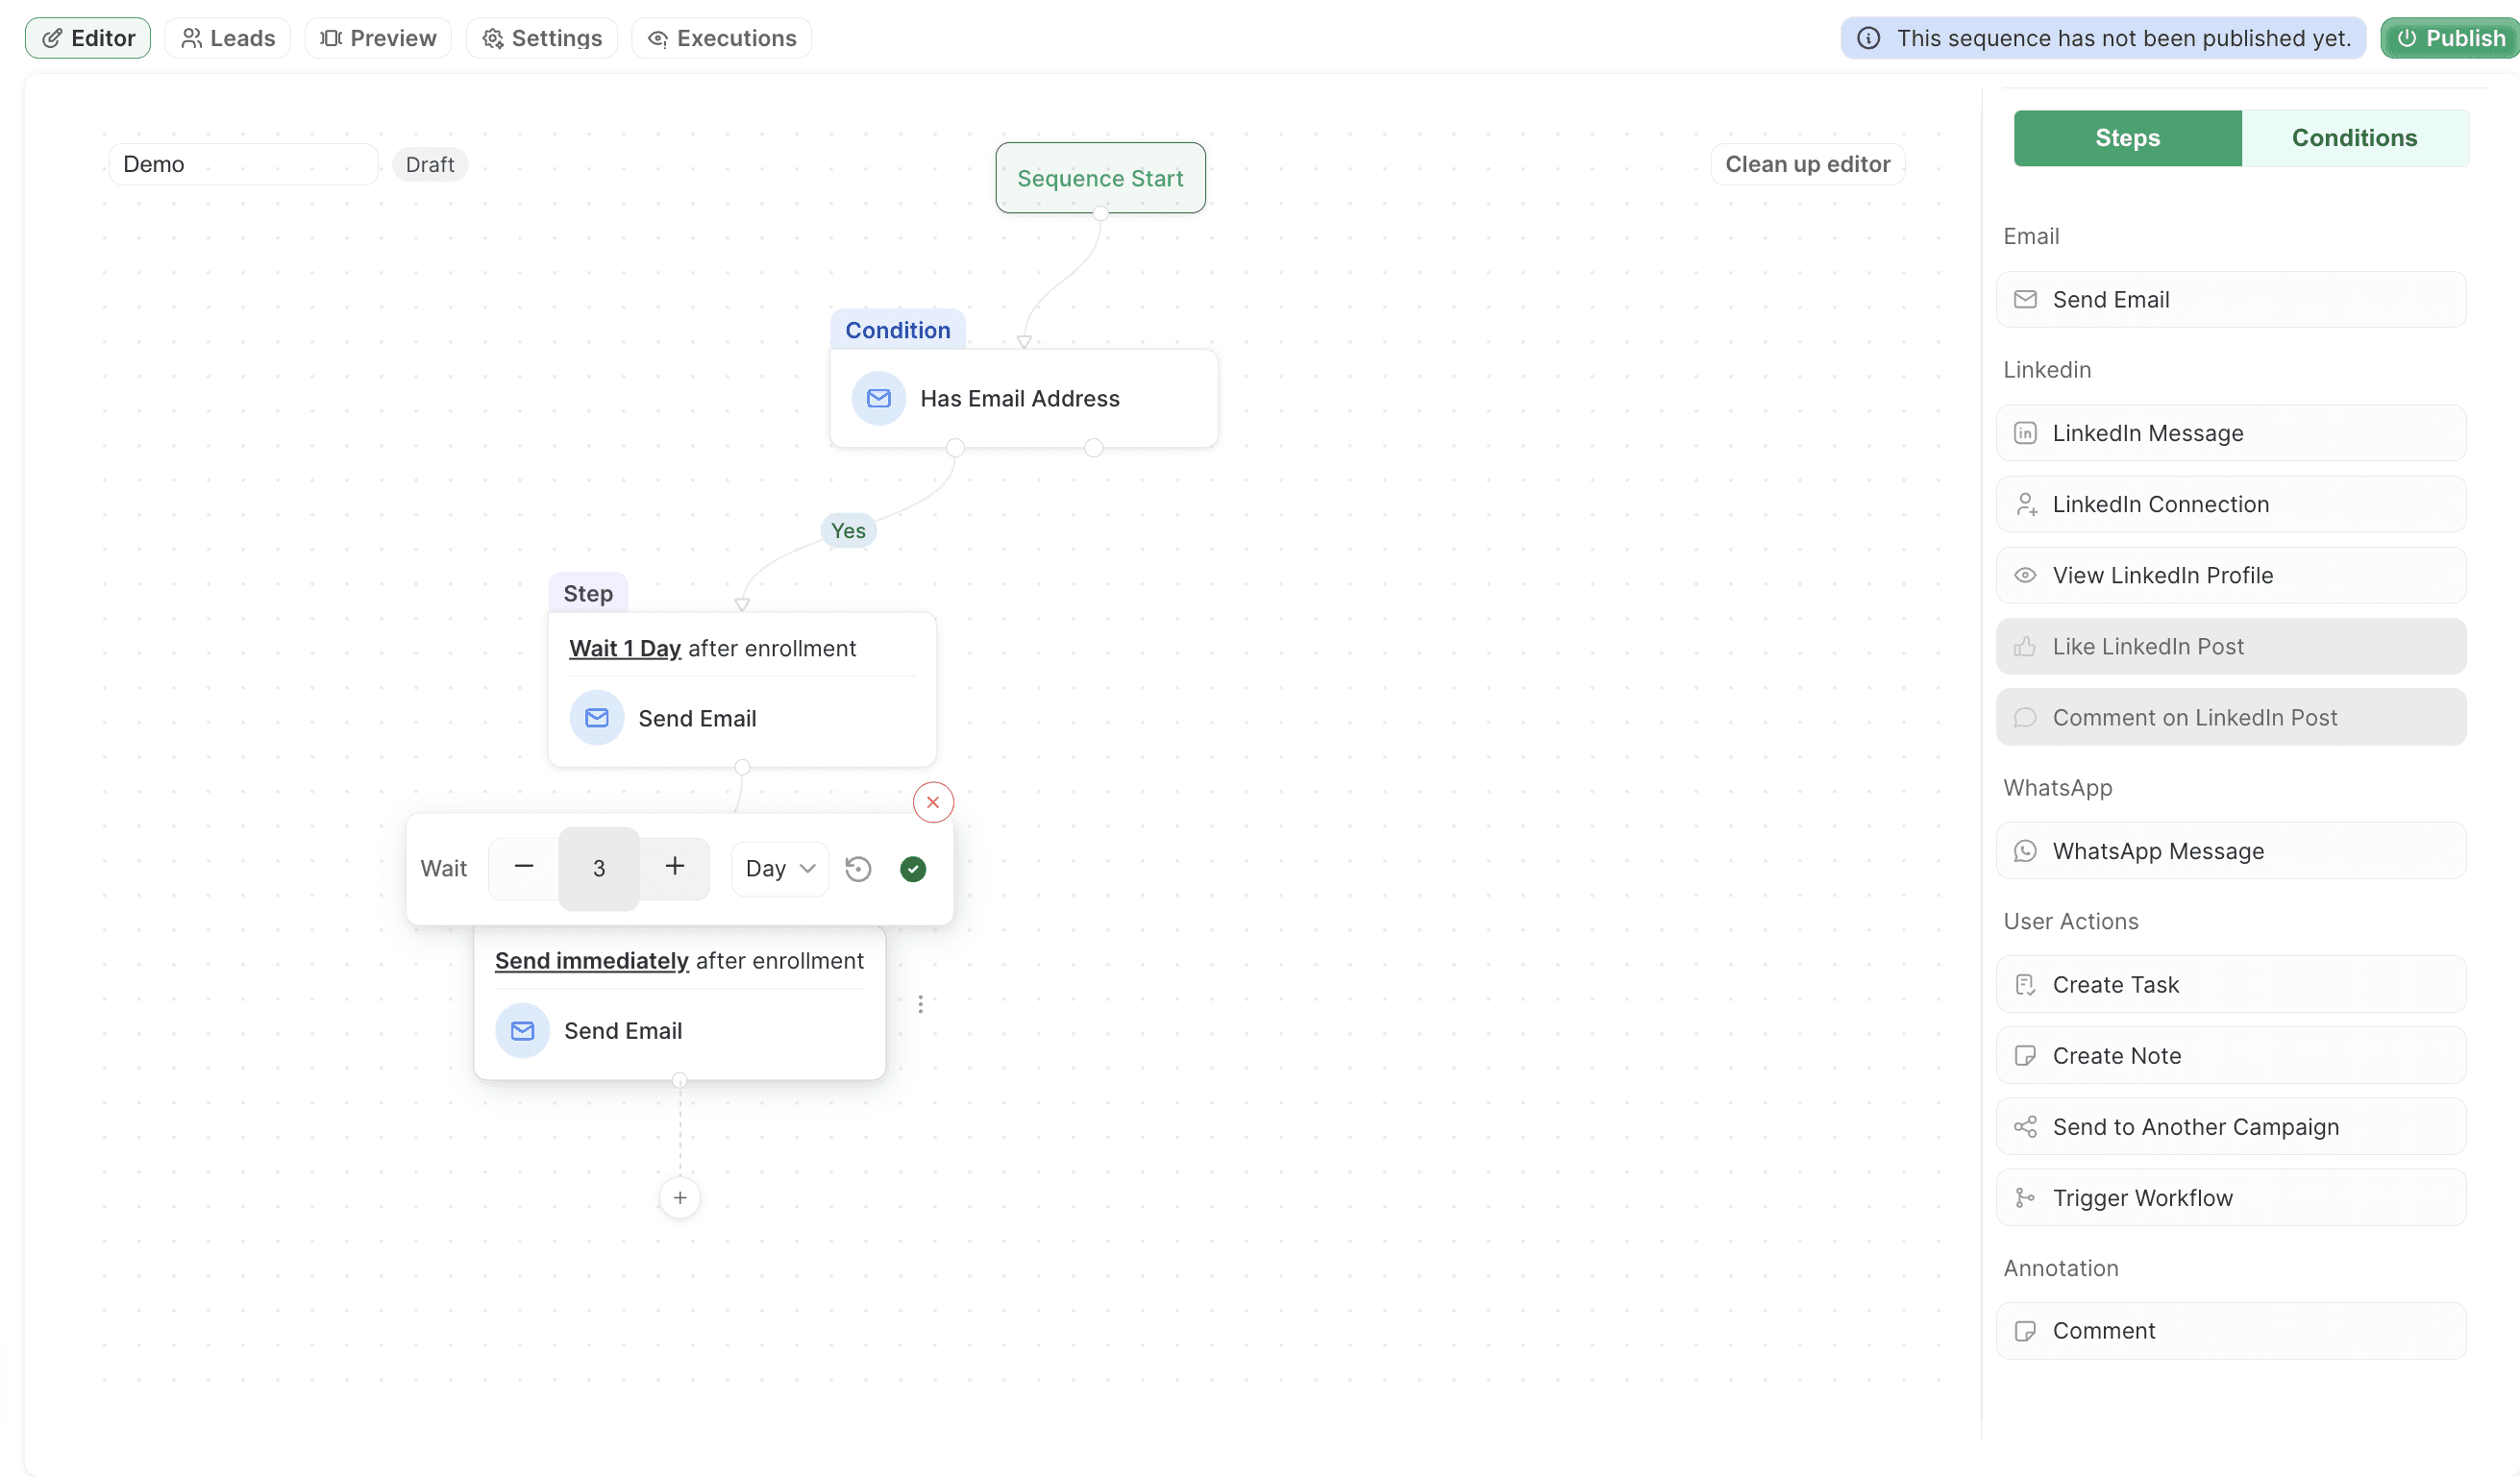2520x1476 pixels.
Task: Add a LinkedIn Connection step
Action: [x=2231, y=504]
